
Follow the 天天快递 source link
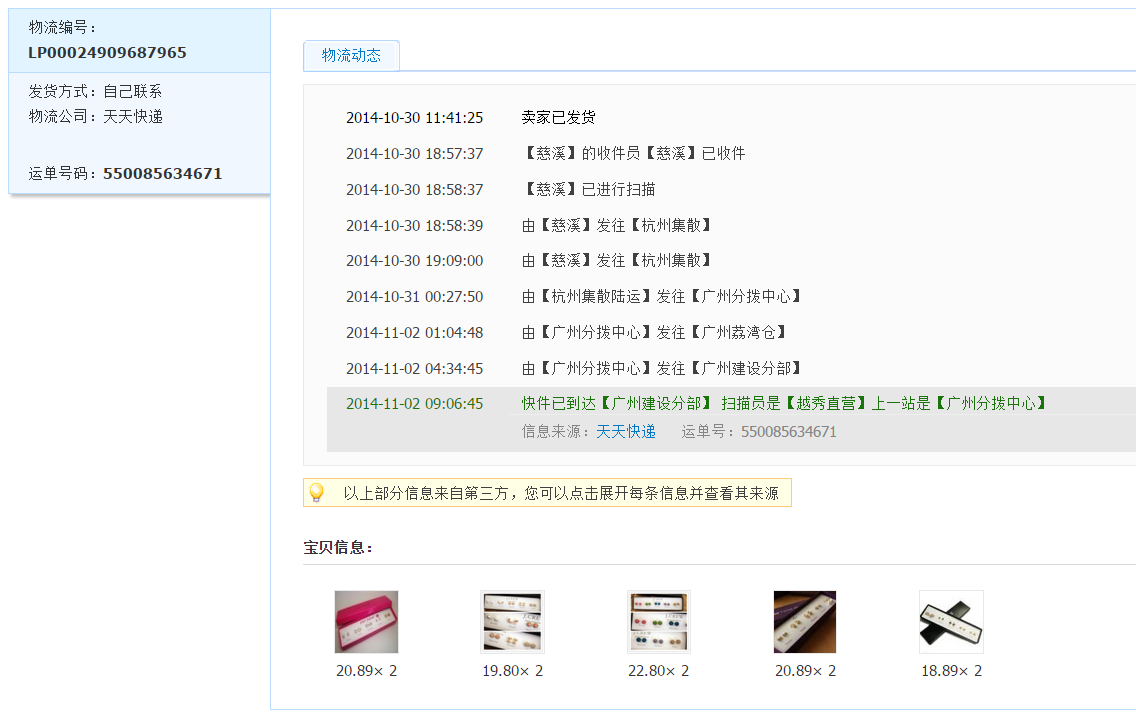tap(626, 432)
